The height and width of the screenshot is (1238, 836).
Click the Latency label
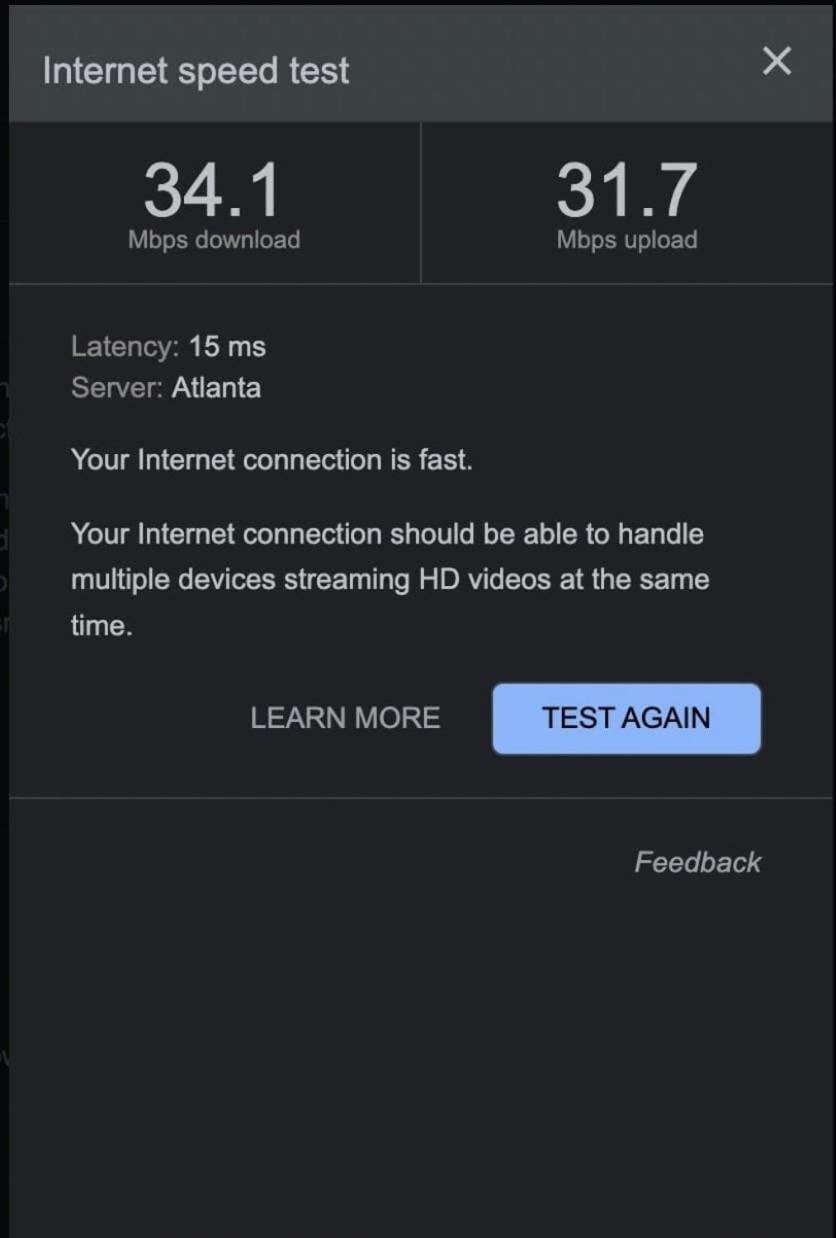pos(125,347)
